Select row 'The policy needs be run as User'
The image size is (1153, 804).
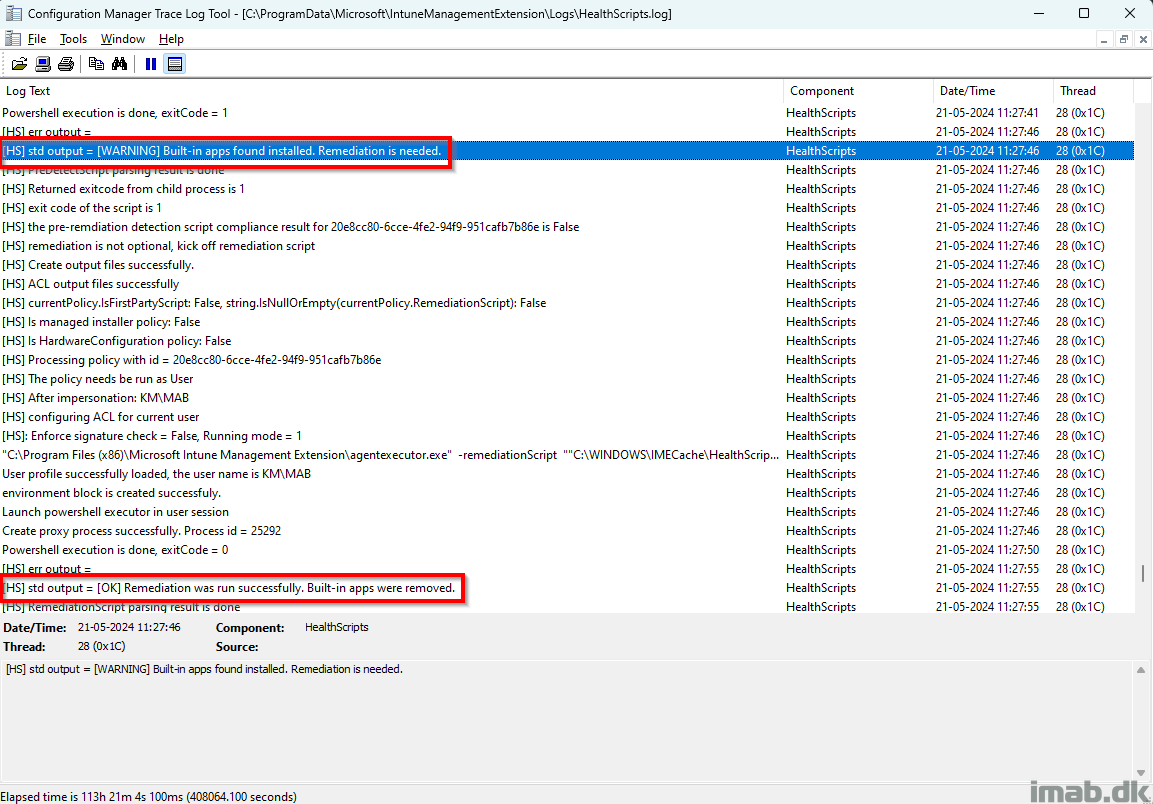pyautogui.click(x=567, y=379)
